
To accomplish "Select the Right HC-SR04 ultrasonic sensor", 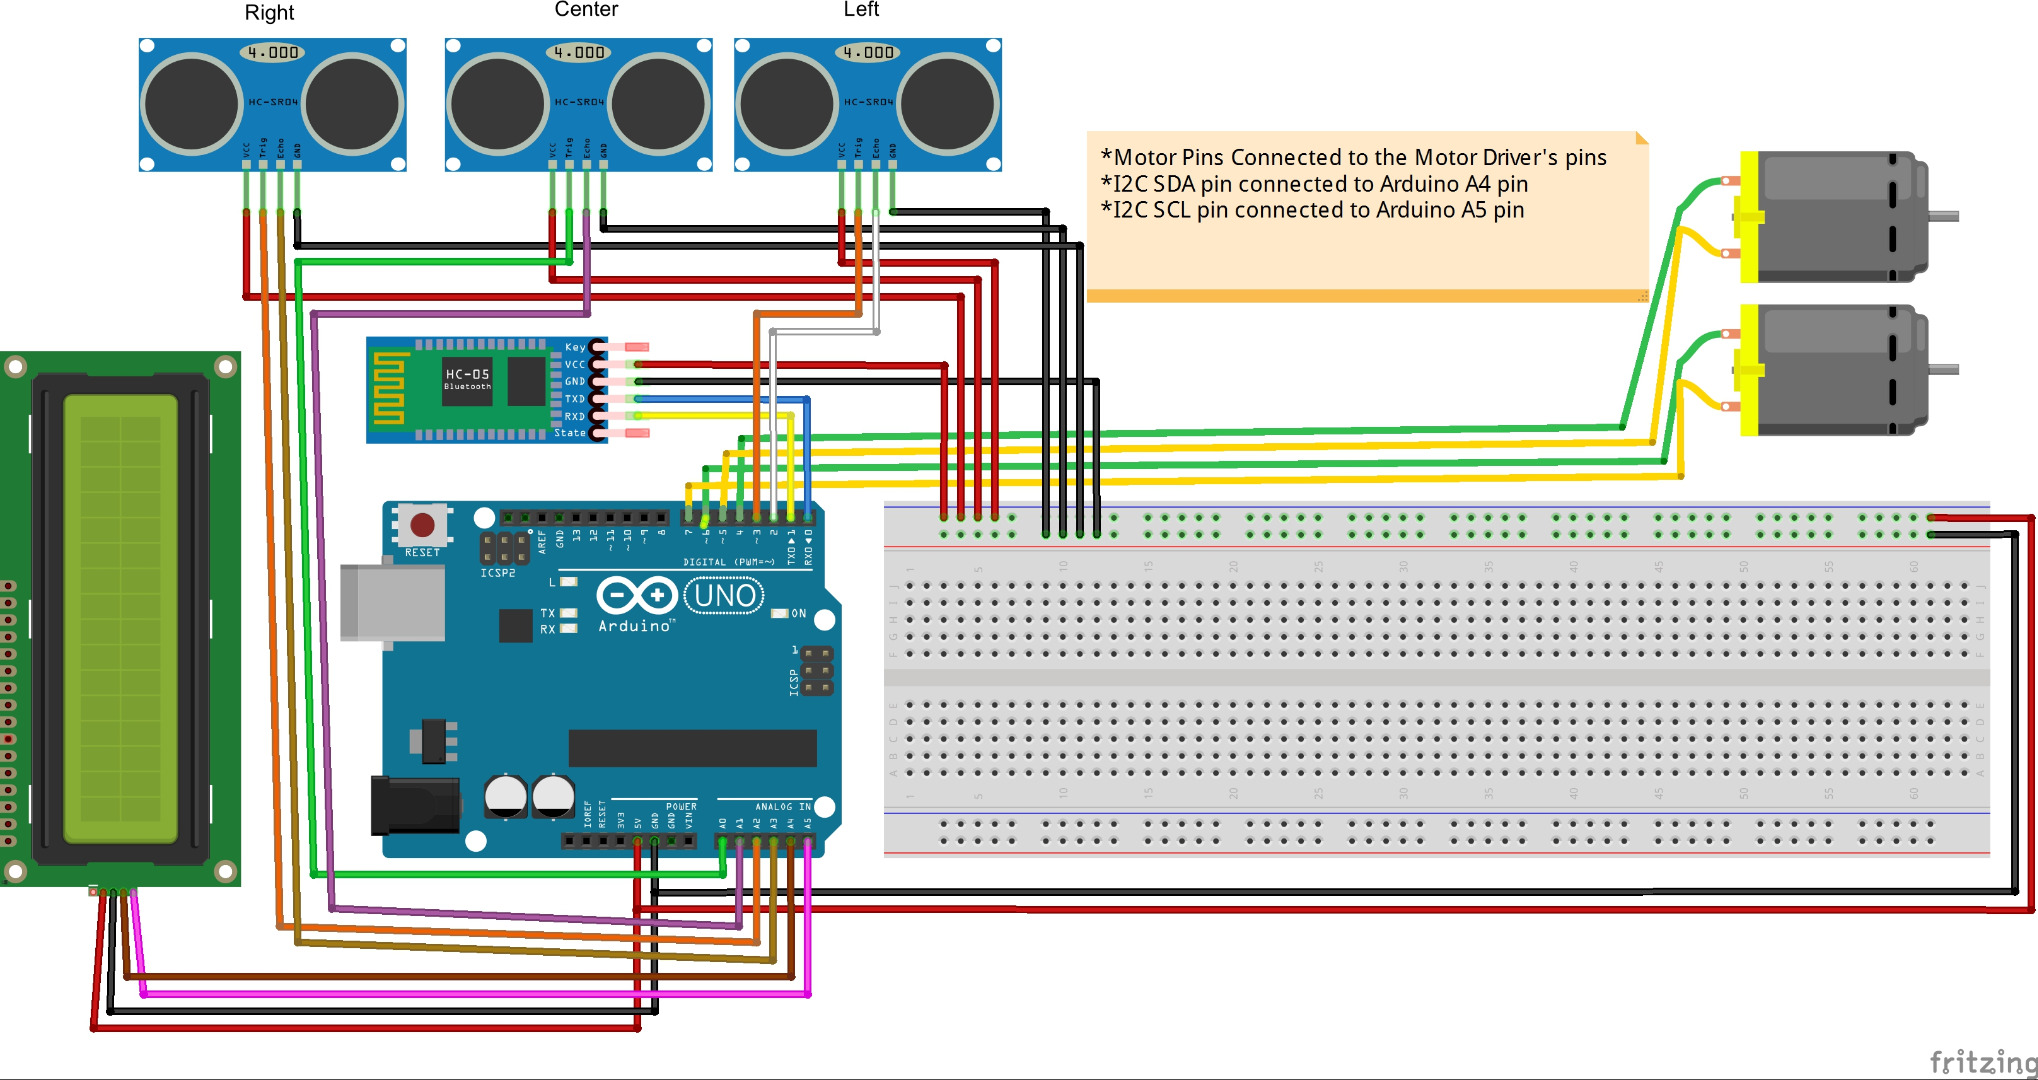I will point(272,104).
